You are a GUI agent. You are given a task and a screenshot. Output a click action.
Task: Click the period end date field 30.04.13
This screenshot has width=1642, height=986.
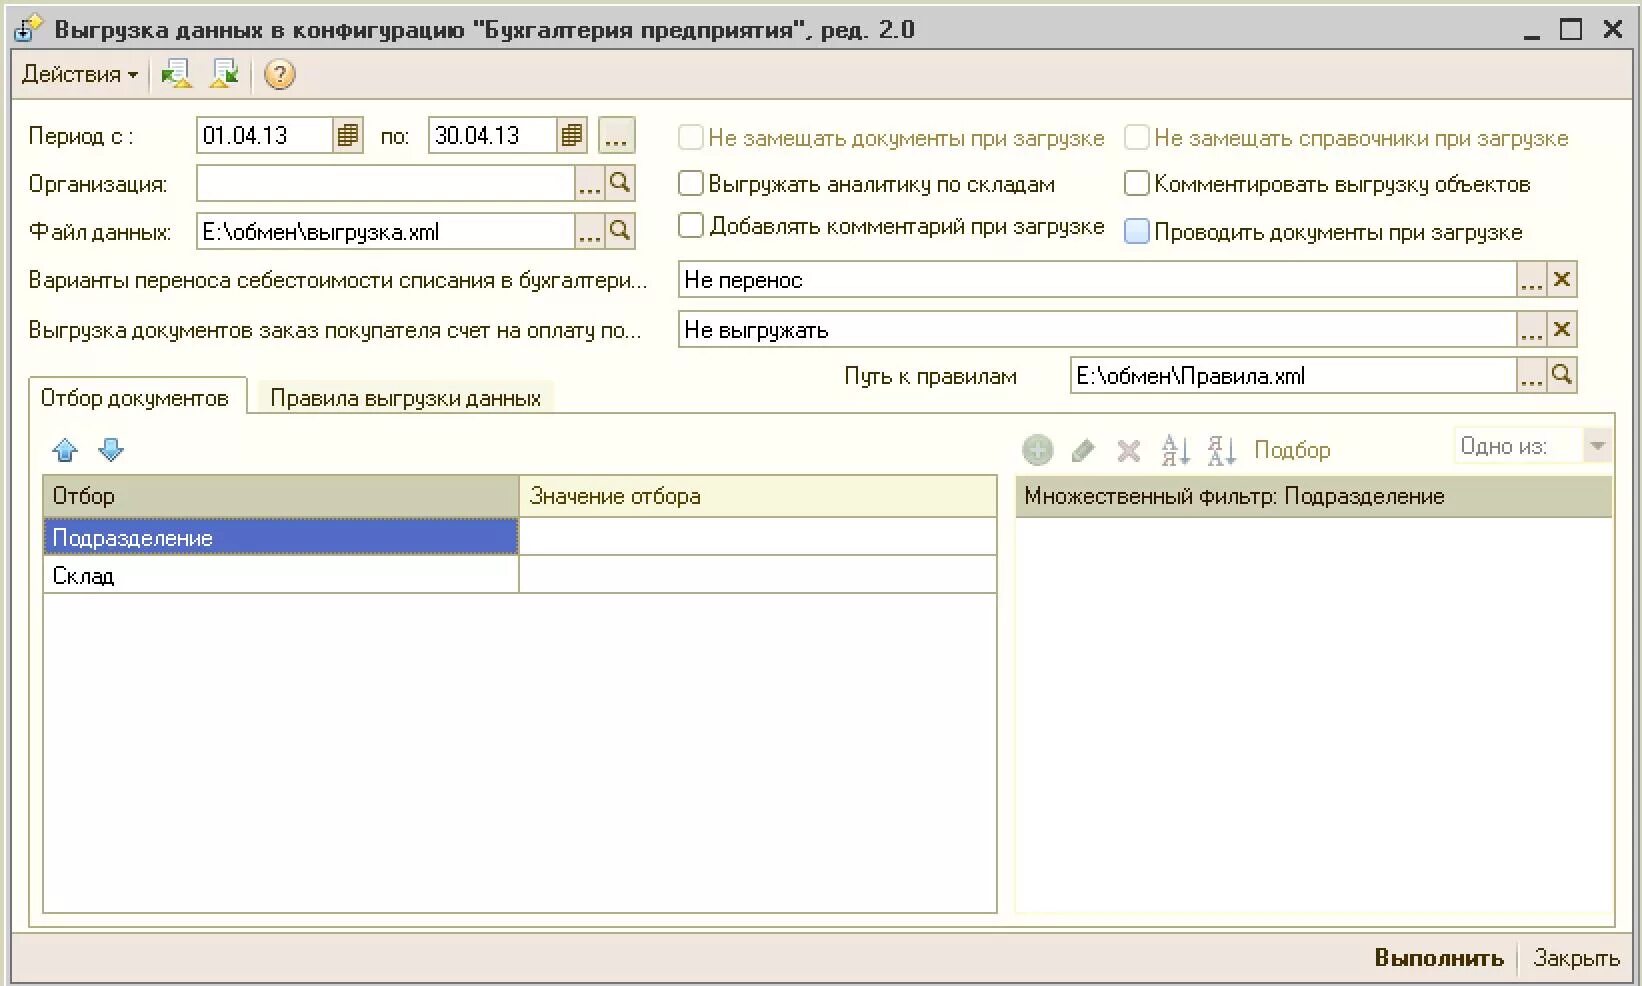493,136
